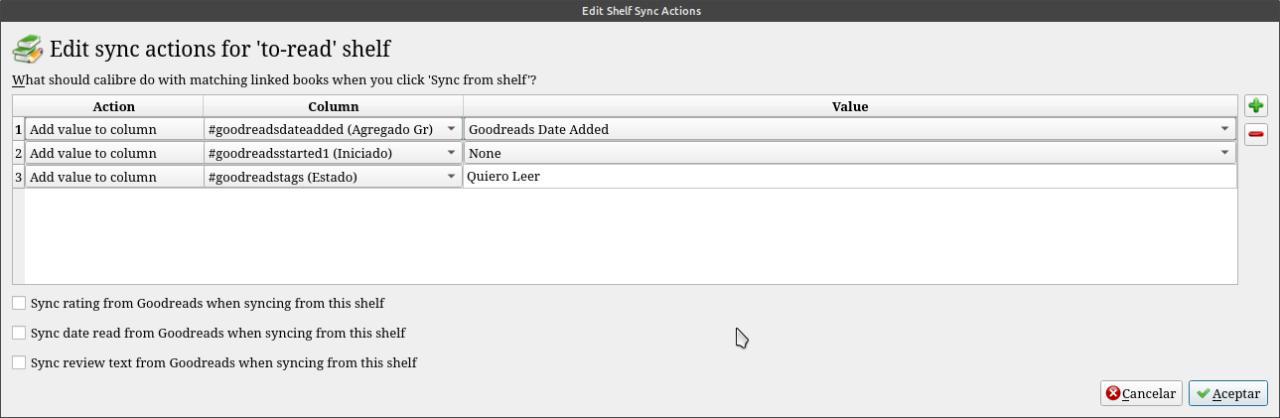Select row 3 by its row number
Screen dimensions: 1280x418
coord(18,178)
